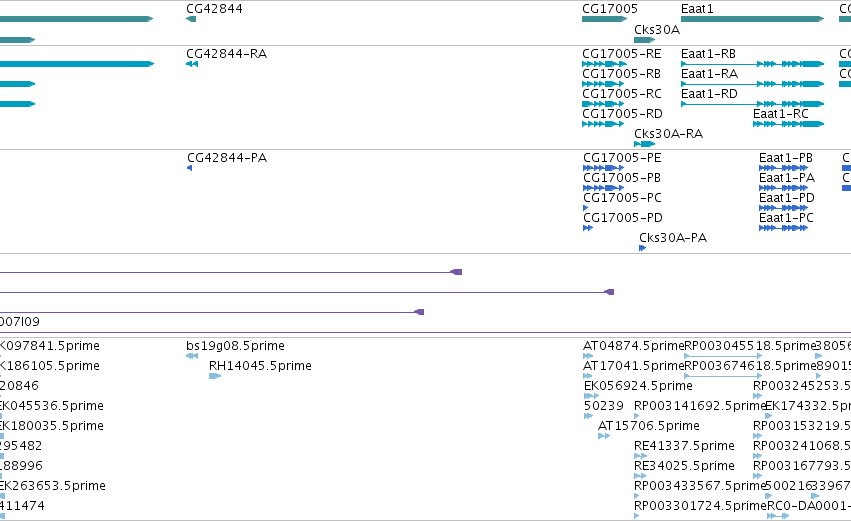Select EST RE41337.5prime
This screenshot has width=851, height=521.
coord(684,446)
